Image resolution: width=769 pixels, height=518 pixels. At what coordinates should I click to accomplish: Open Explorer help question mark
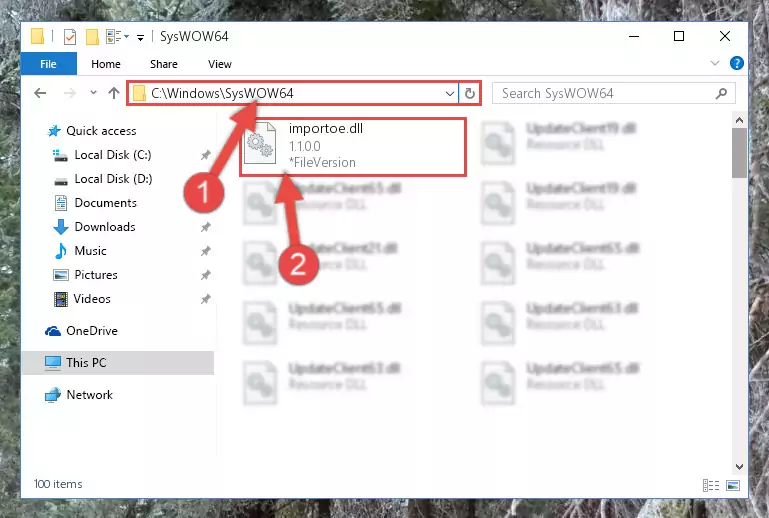coord(737,63)
